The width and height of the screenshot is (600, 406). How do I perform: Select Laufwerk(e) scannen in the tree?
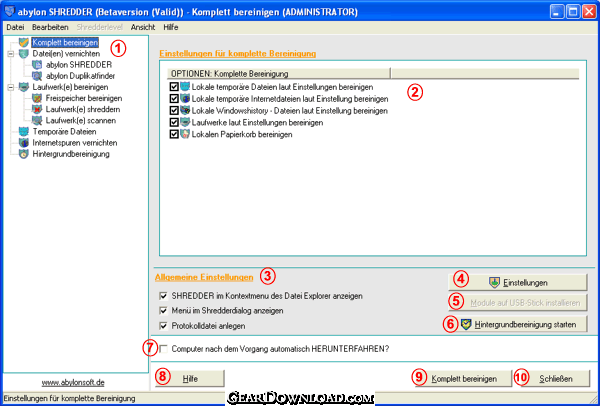point(81,121)
